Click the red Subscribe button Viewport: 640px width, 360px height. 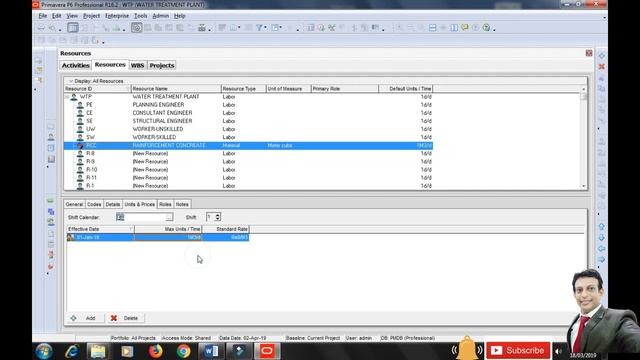518,351
